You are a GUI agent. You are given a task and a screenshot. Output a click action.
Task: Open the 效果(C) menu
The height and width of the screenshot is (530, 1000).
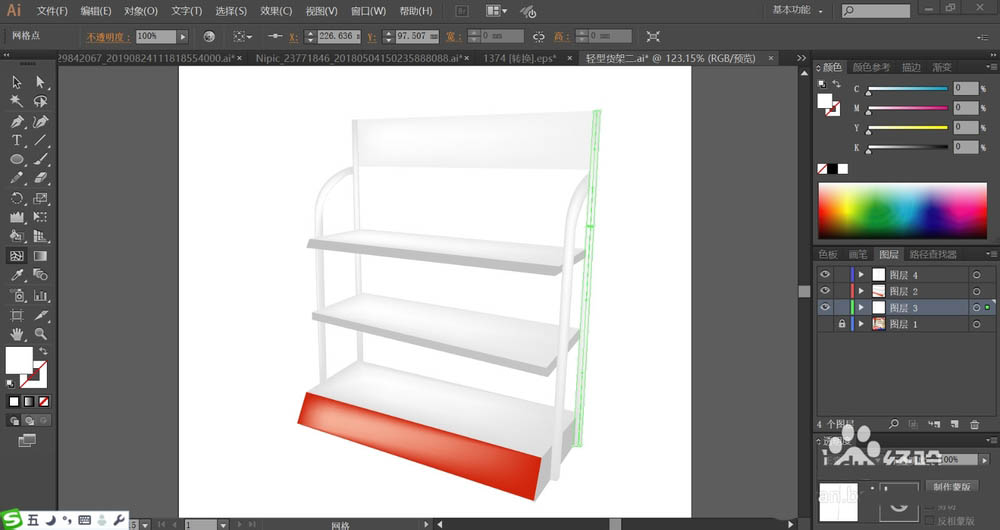click(x=276, y=11)
